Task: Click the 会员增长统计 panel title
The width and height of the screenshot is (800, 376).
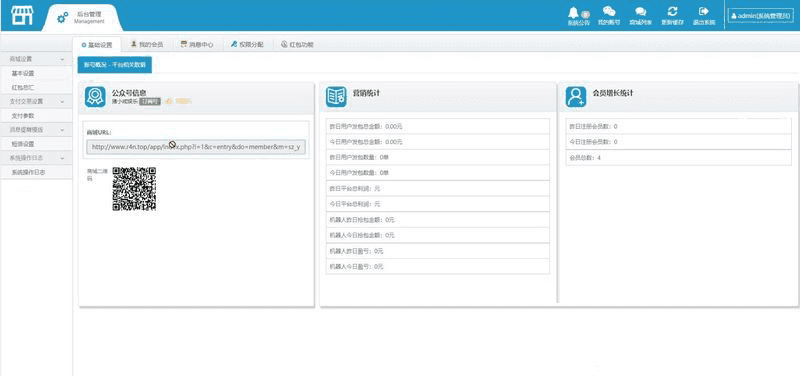Action: tap(613, 93)
